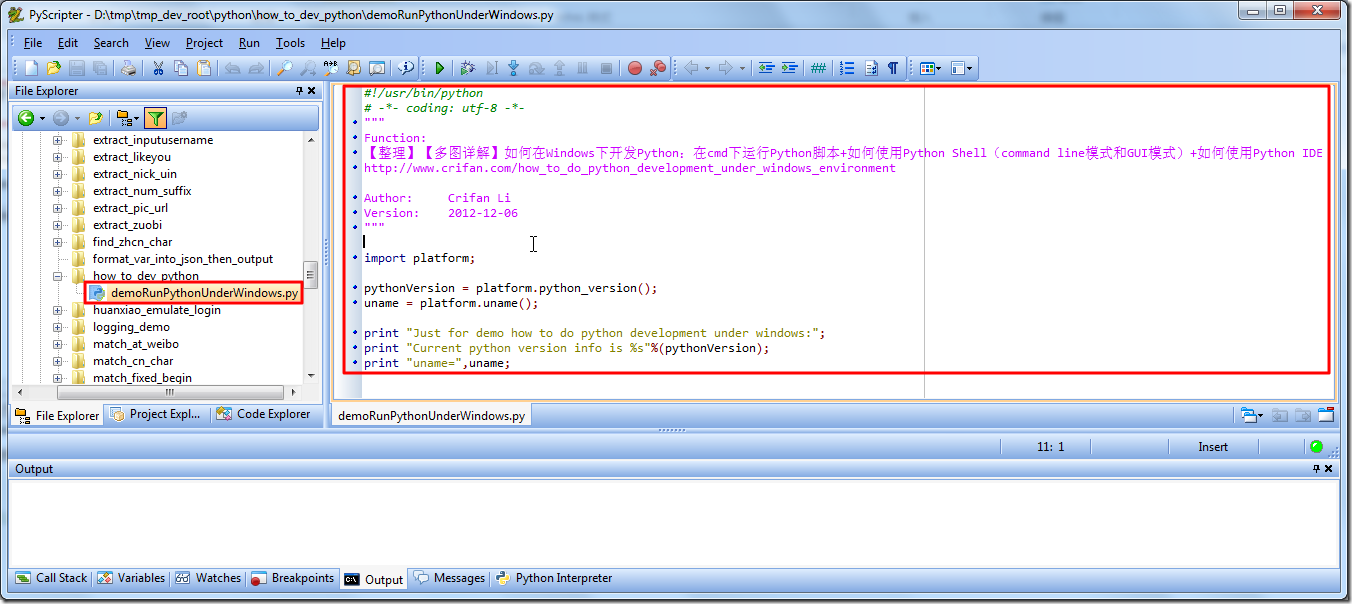Select the find_zhcn_char folder
Viewport: 1352px width, 604px height.
132,242
